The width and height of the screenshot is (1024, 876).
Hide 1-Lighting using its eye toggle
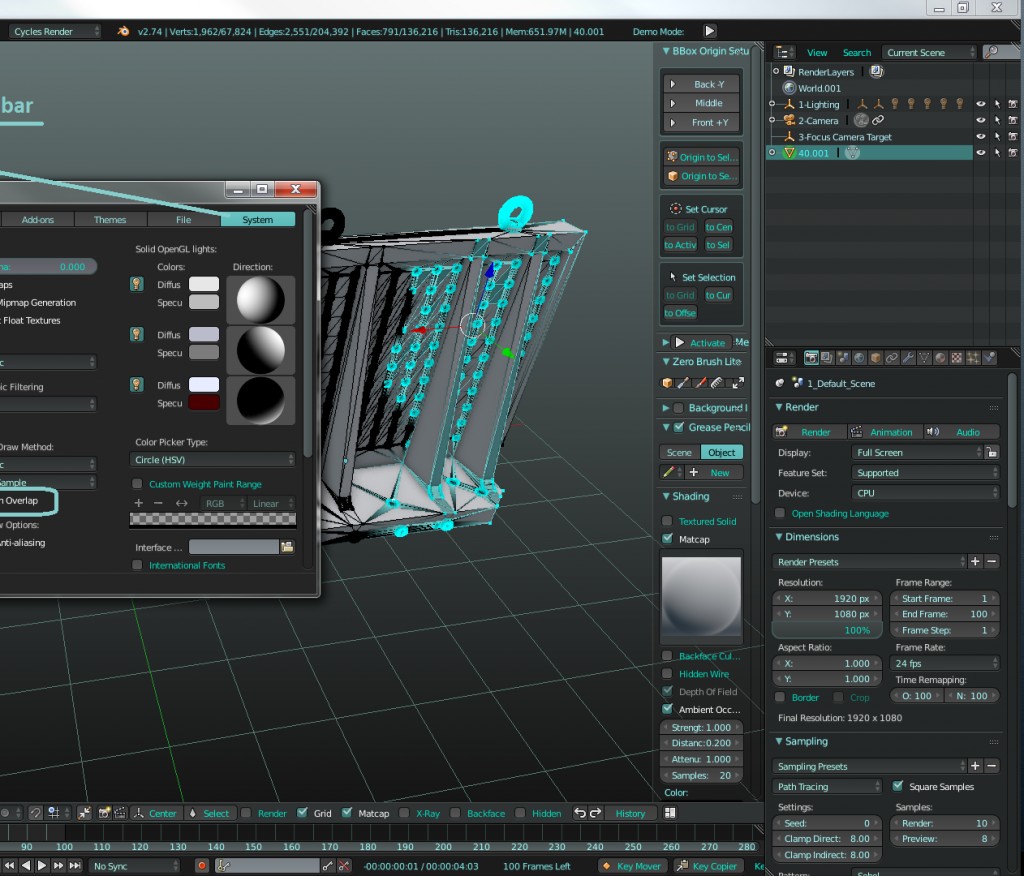point(982,104)
